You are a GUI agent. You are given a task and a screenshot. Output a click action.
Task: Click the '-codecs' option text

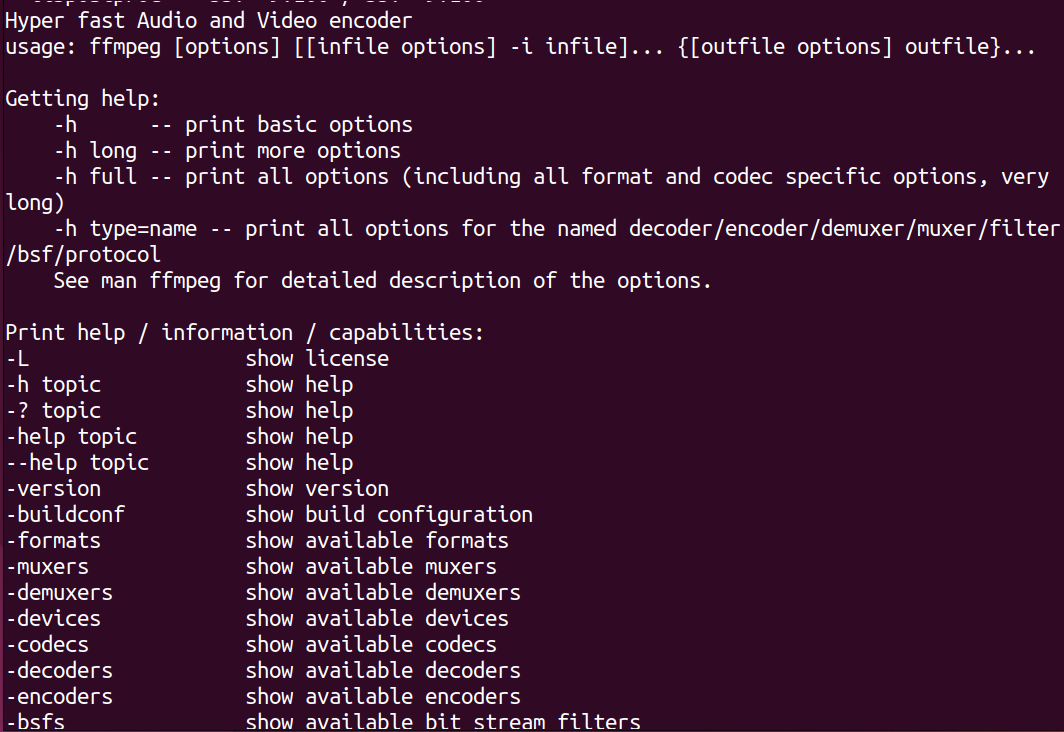click(48, 645)
